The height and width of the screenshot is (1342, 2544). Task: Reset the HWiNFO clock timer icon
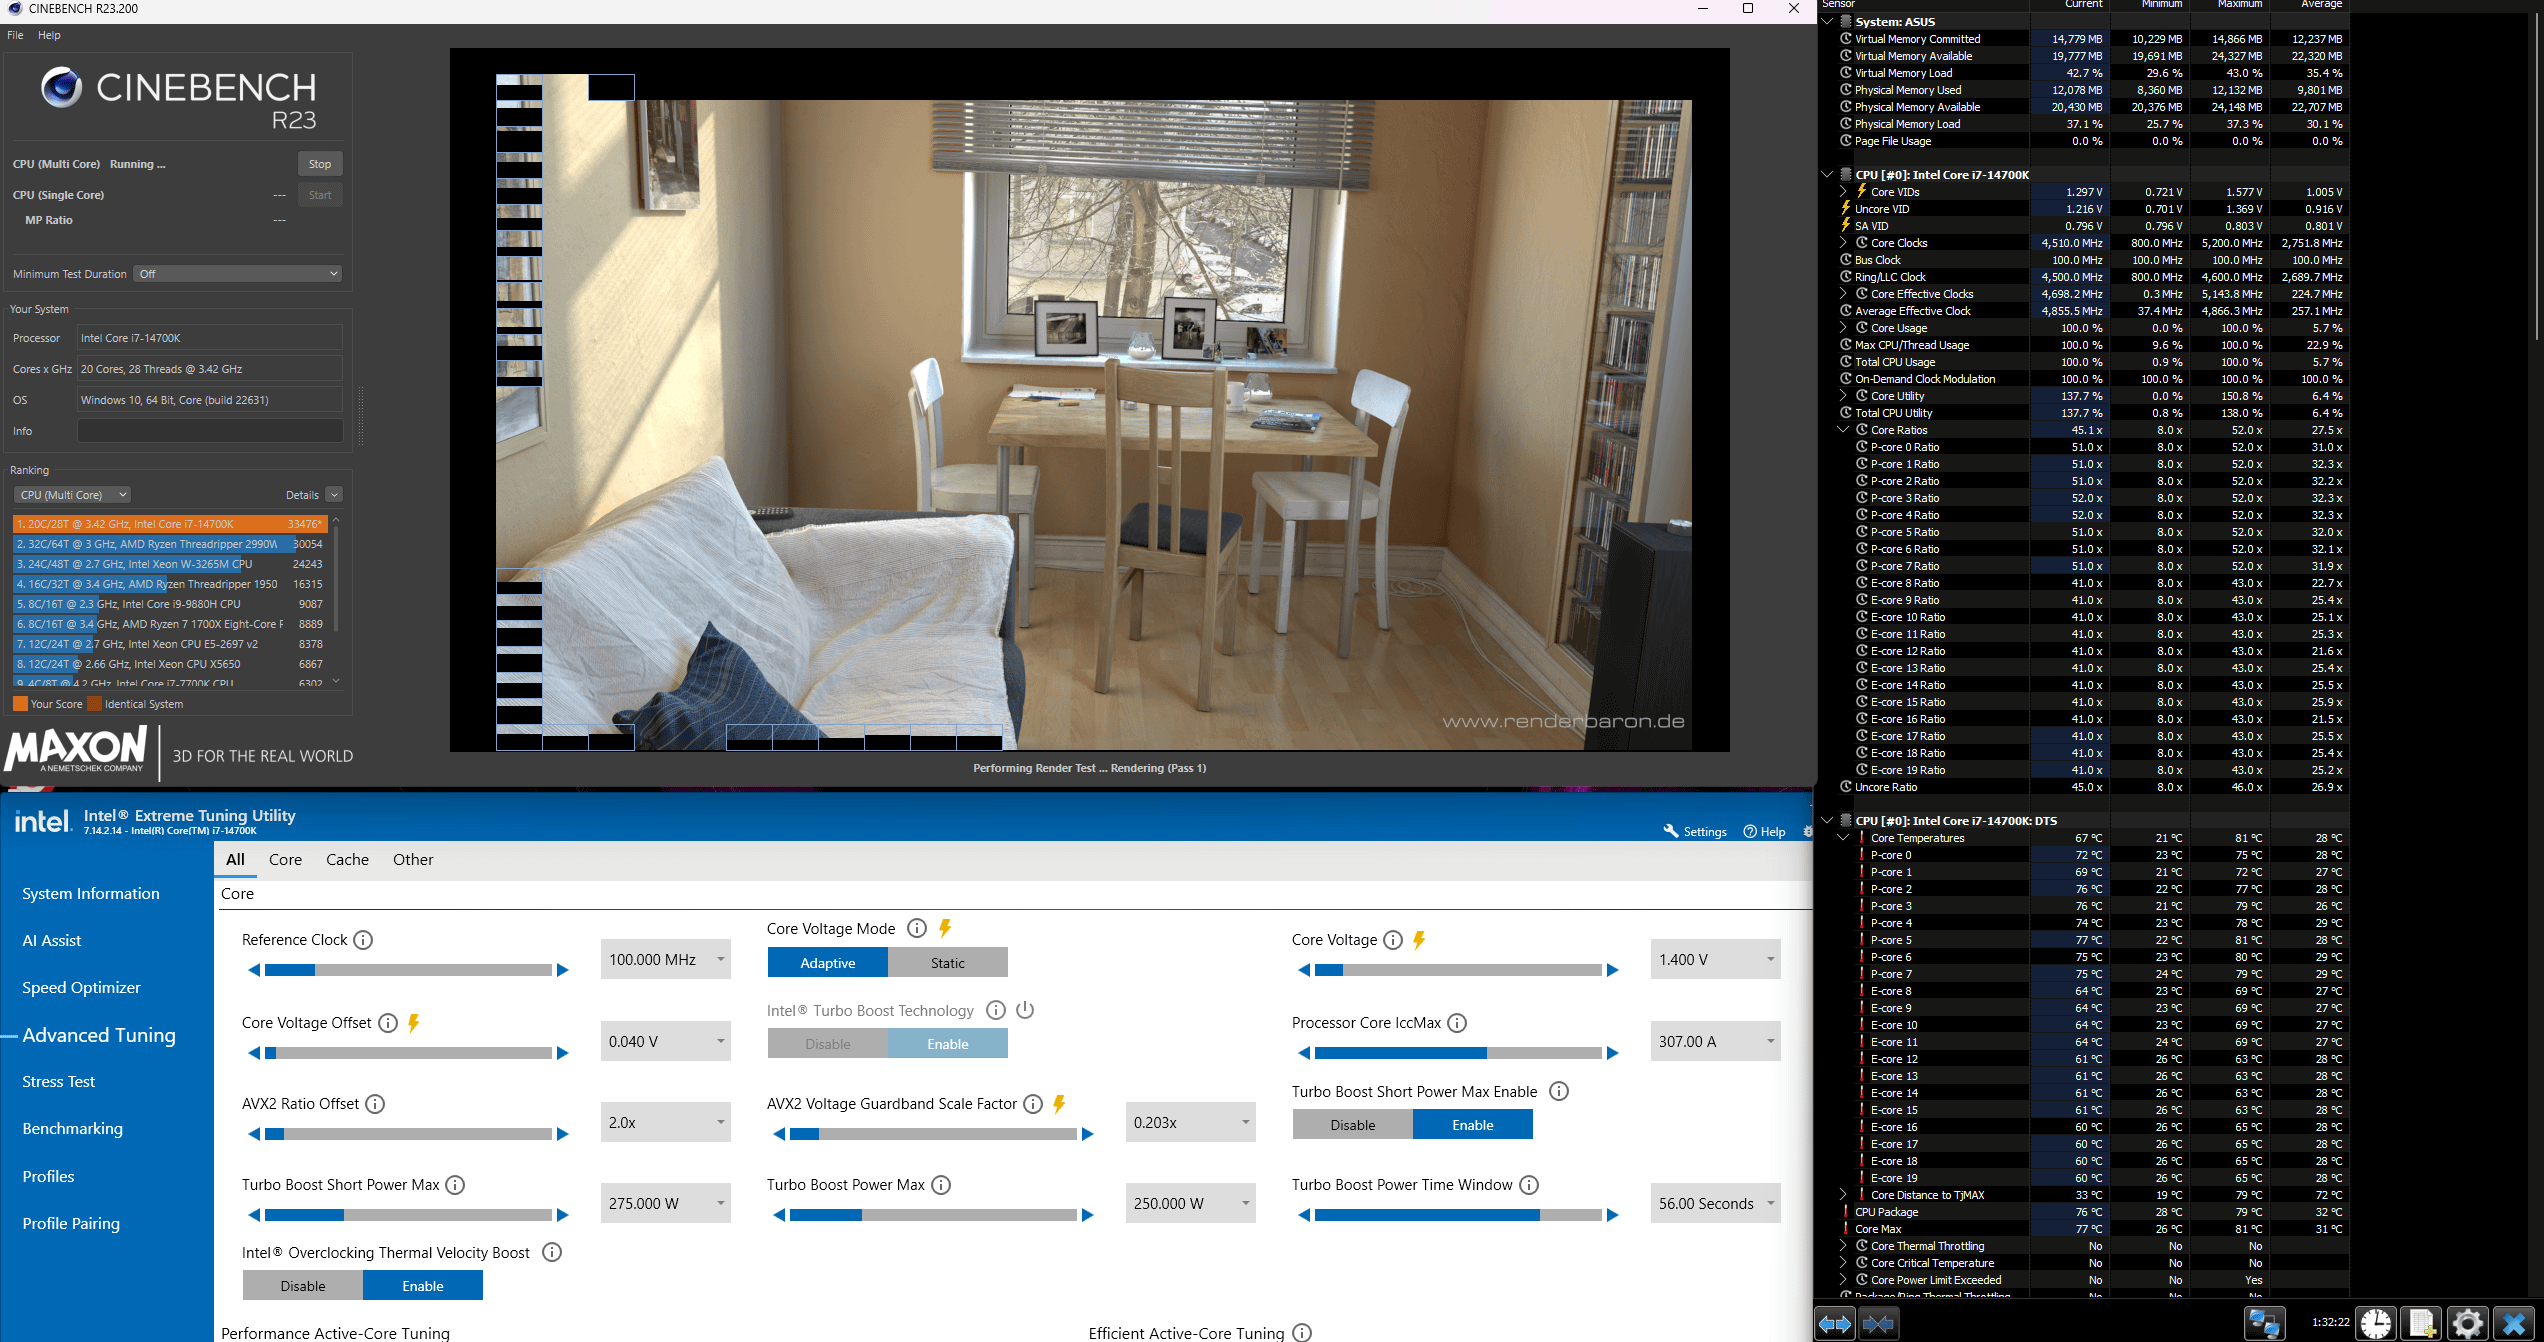click(x=2376, y=1324)
